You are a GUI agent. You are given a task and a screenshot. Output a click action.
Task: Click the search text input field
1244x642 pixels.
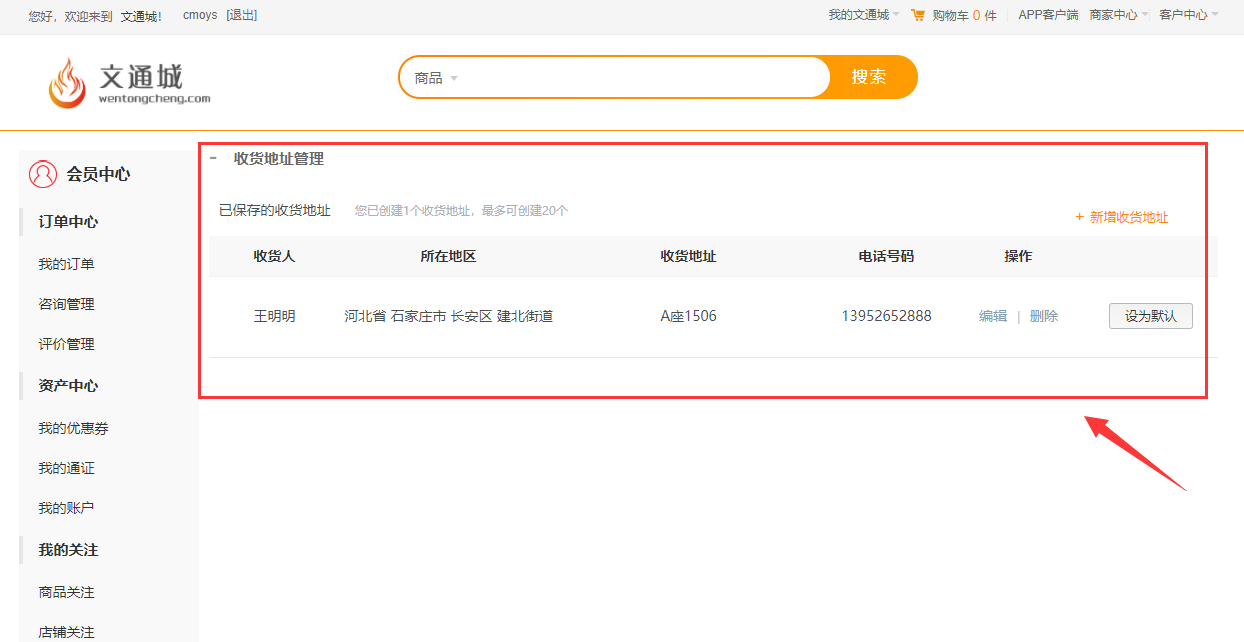click(645, 77)
